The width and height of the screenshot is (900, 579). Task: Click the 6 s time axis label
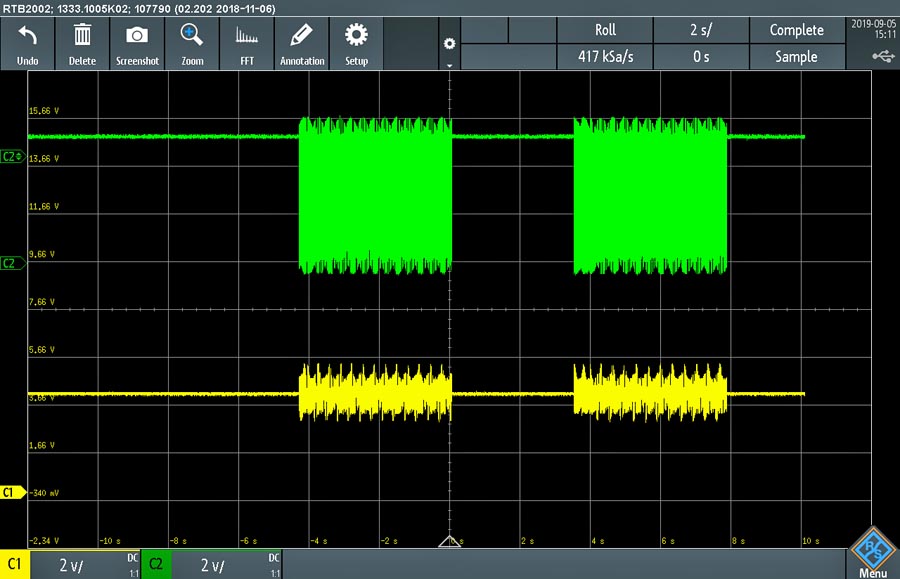(668, 541)
